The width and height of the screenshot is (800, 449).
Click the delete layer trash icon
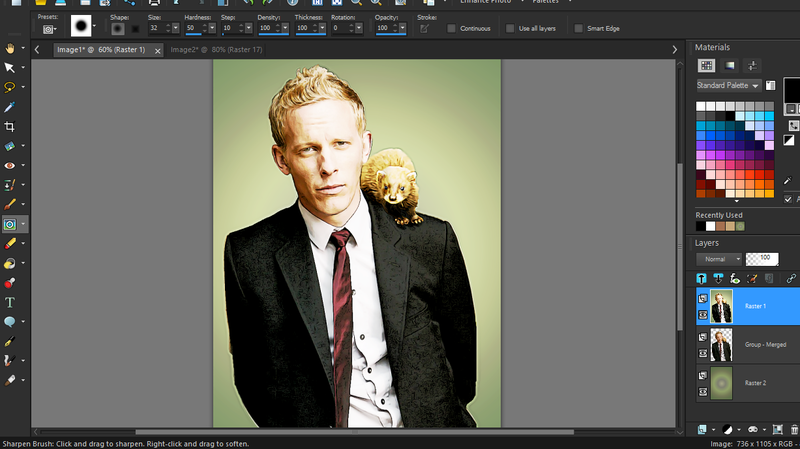794,430
